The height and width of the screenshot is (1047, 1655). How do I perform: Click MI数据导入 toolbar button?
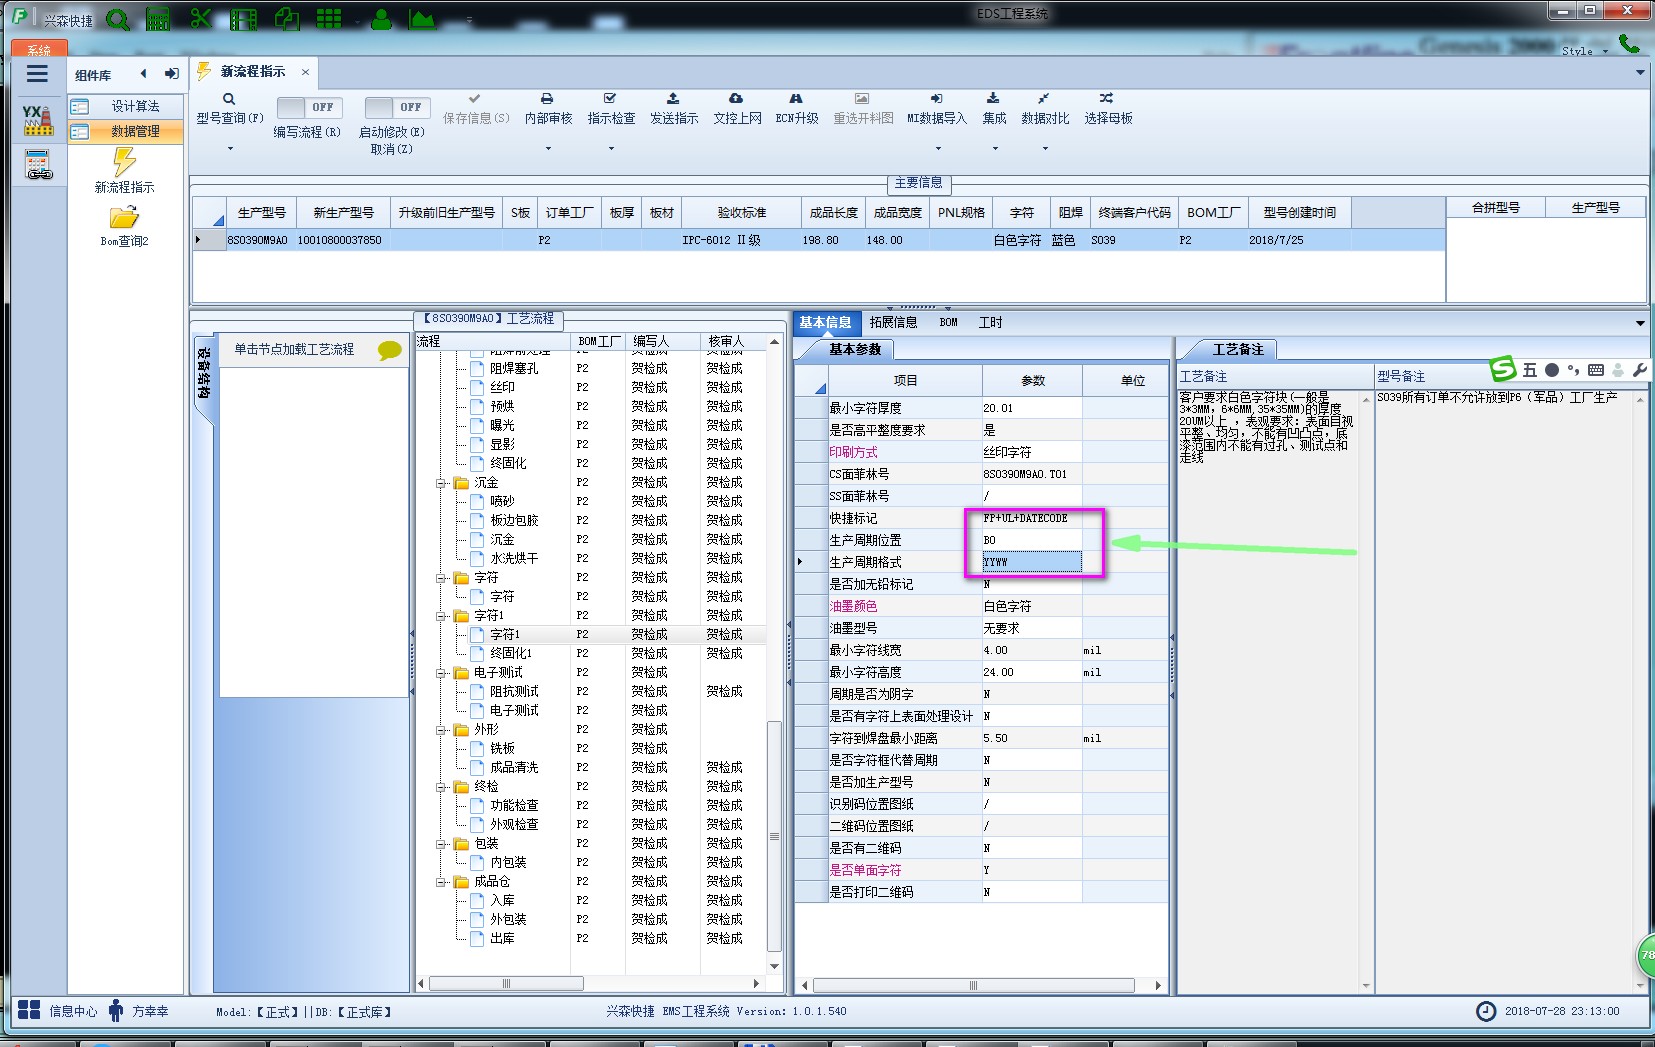pos(937,109)
